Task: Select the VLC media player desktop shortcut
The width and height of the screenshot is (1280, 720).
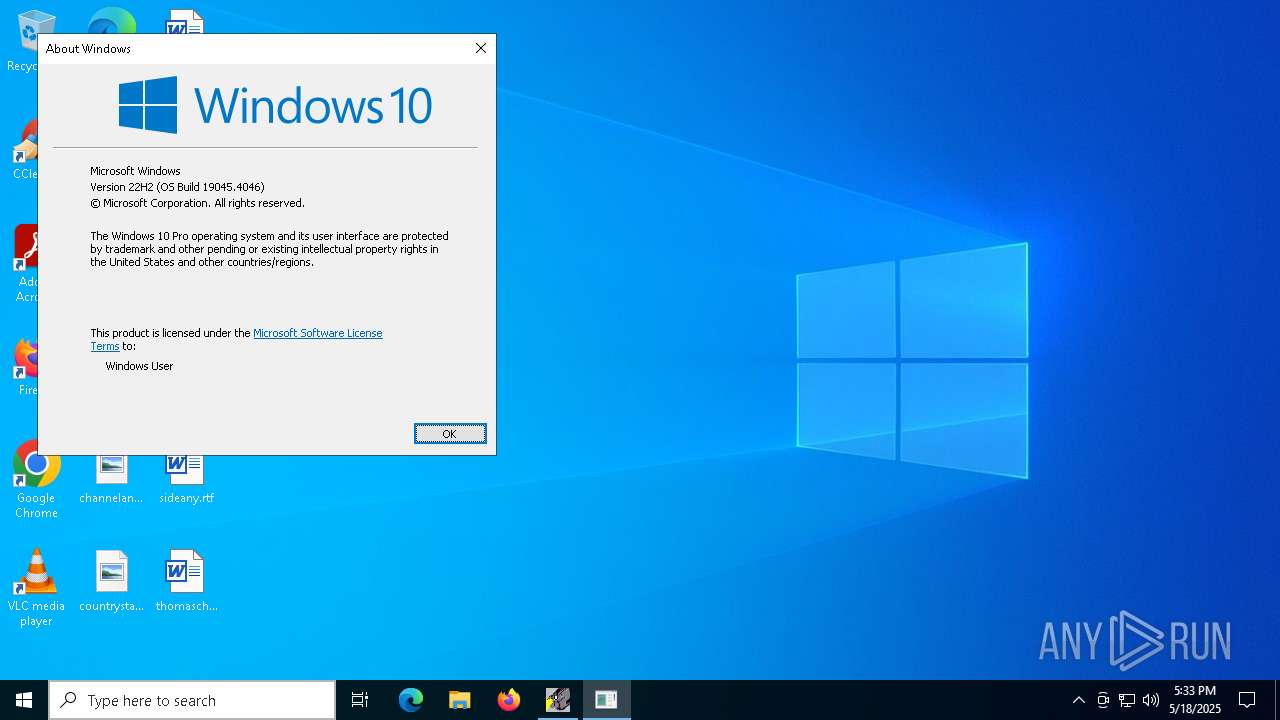Action: 36,588
